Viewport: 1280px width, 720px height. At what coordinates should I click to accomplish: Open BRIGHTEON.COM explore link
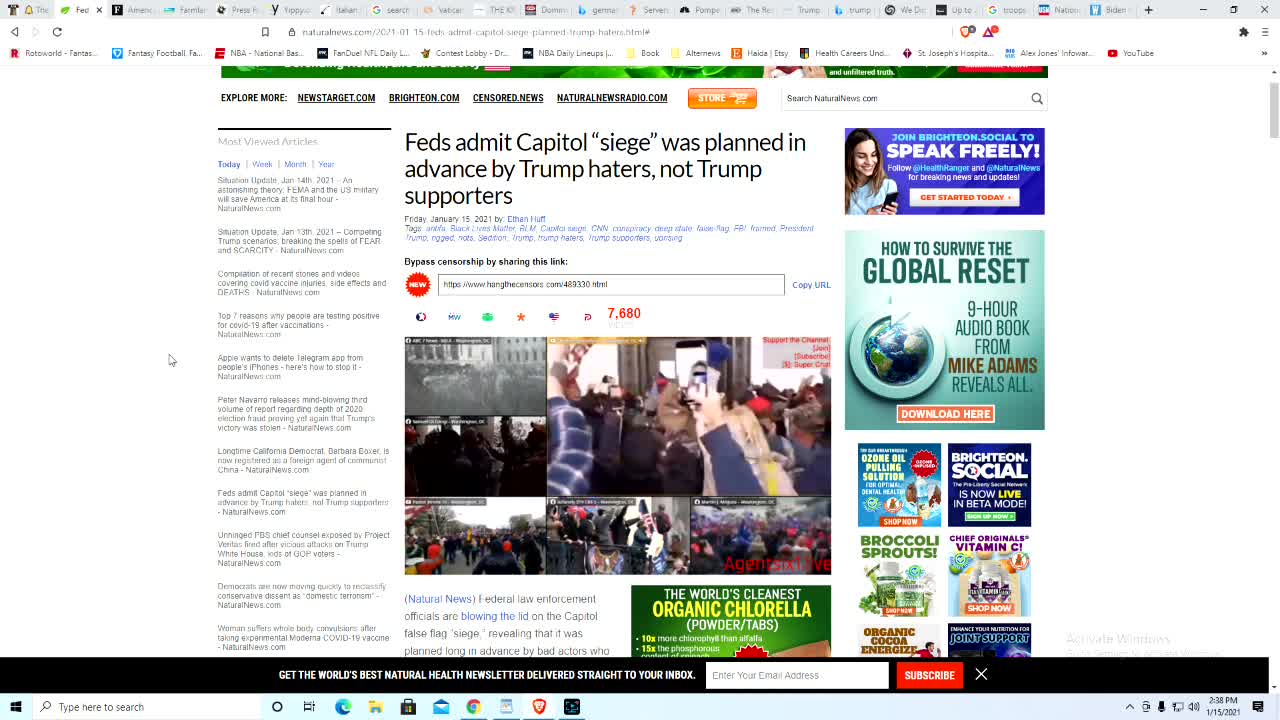click(424, 98)
